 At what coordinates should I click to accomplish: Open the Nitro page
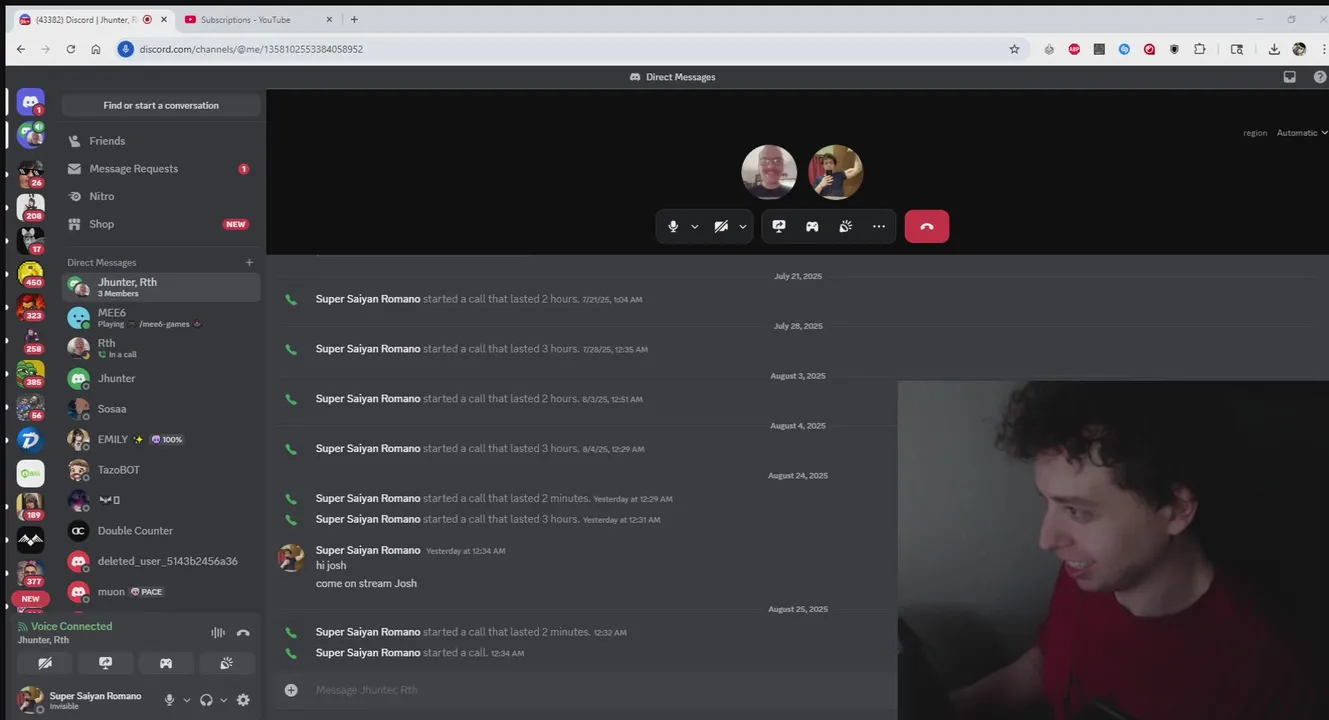(x=161, y=197)
